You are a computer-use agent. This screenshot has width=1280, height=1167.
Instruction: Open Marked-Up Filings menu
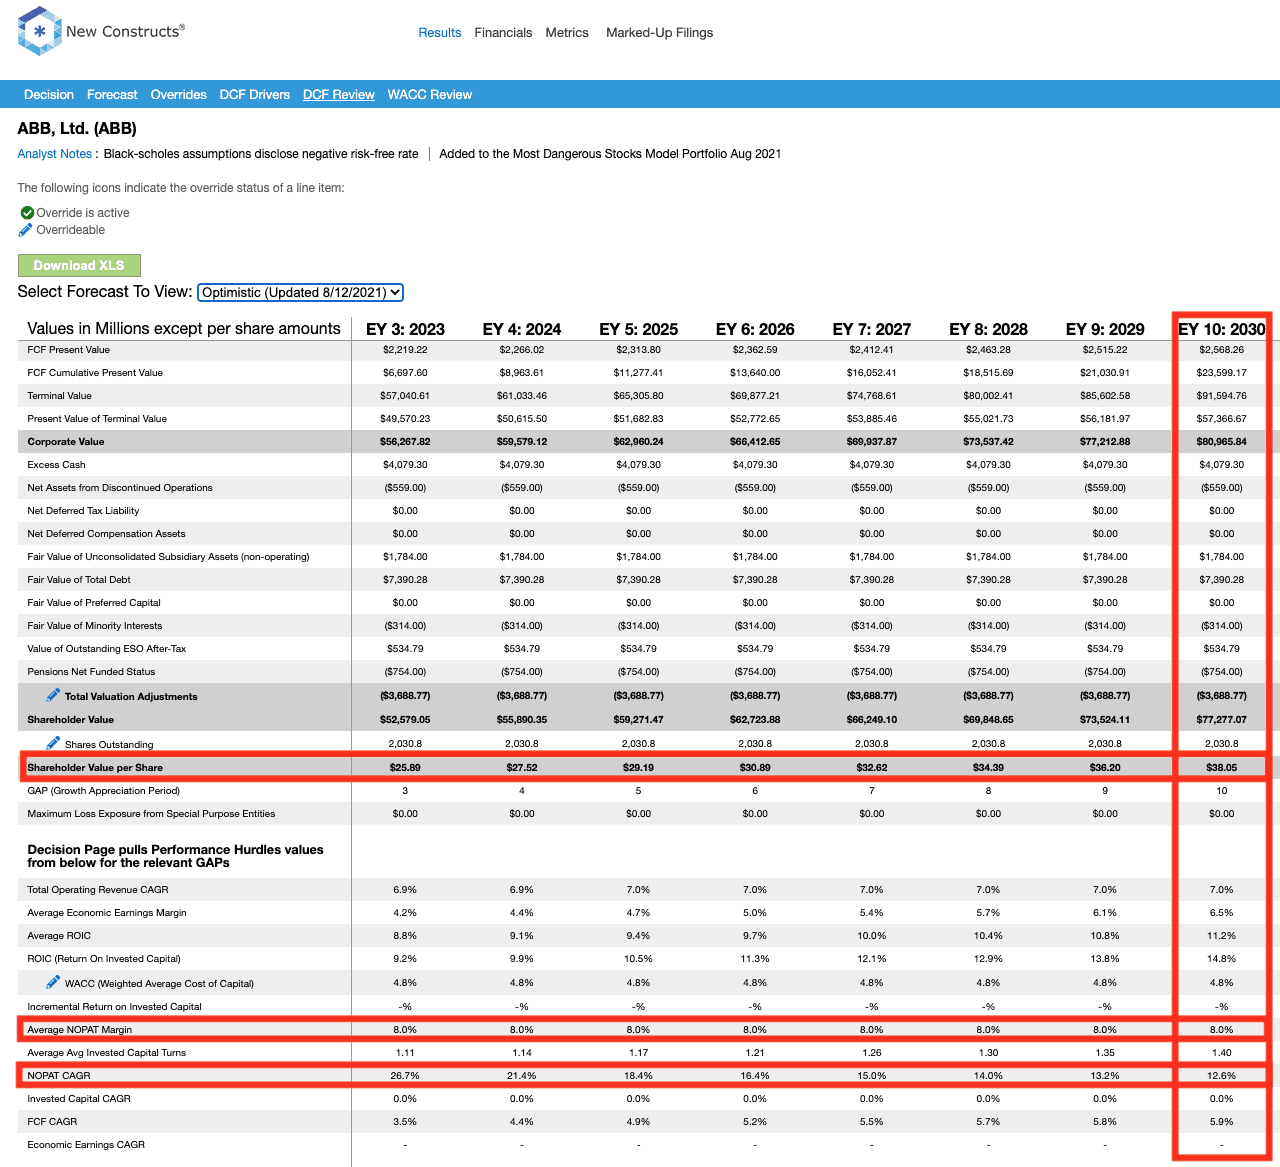[x=659, y=33]
